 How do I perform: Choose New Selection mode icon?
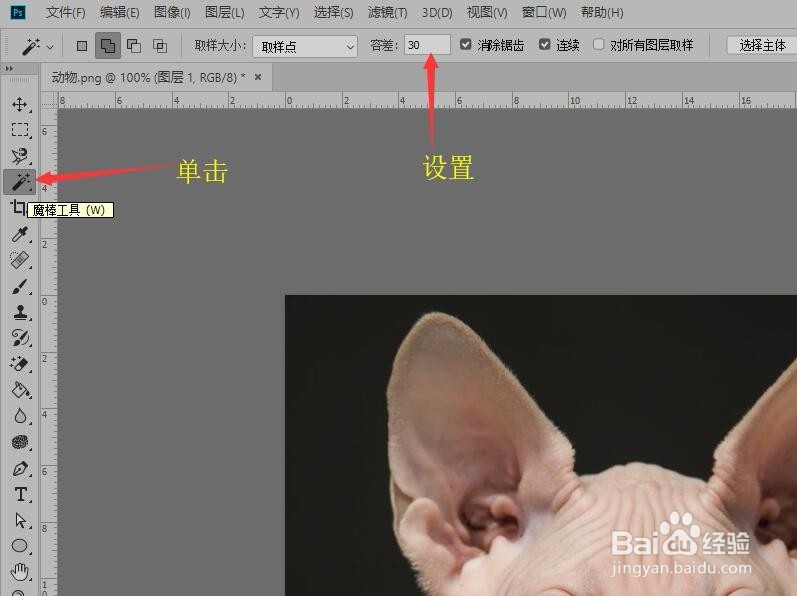tap(81, 46)
